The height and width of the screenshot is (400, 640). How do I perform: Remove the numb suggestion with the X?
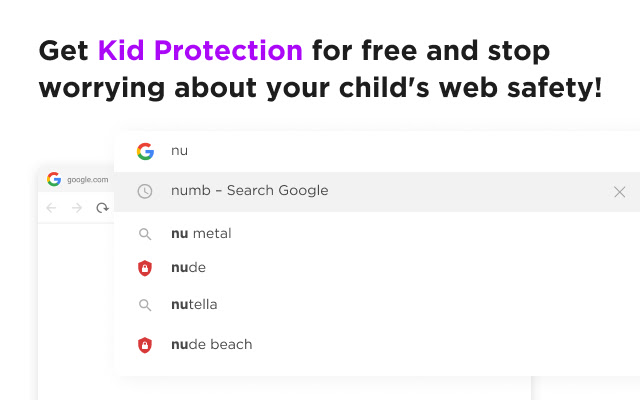pyautogui.click(x=620, y=191)
